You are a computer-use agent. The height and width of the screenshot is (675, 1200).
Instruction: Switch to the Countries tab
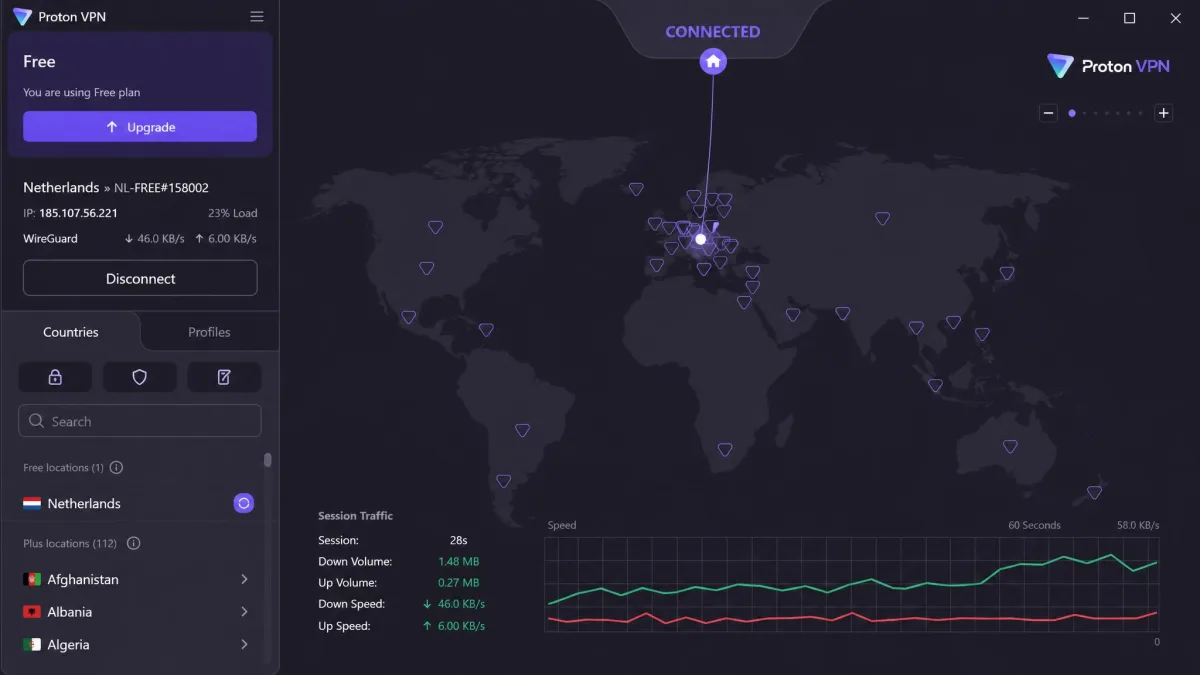(71, 332)
